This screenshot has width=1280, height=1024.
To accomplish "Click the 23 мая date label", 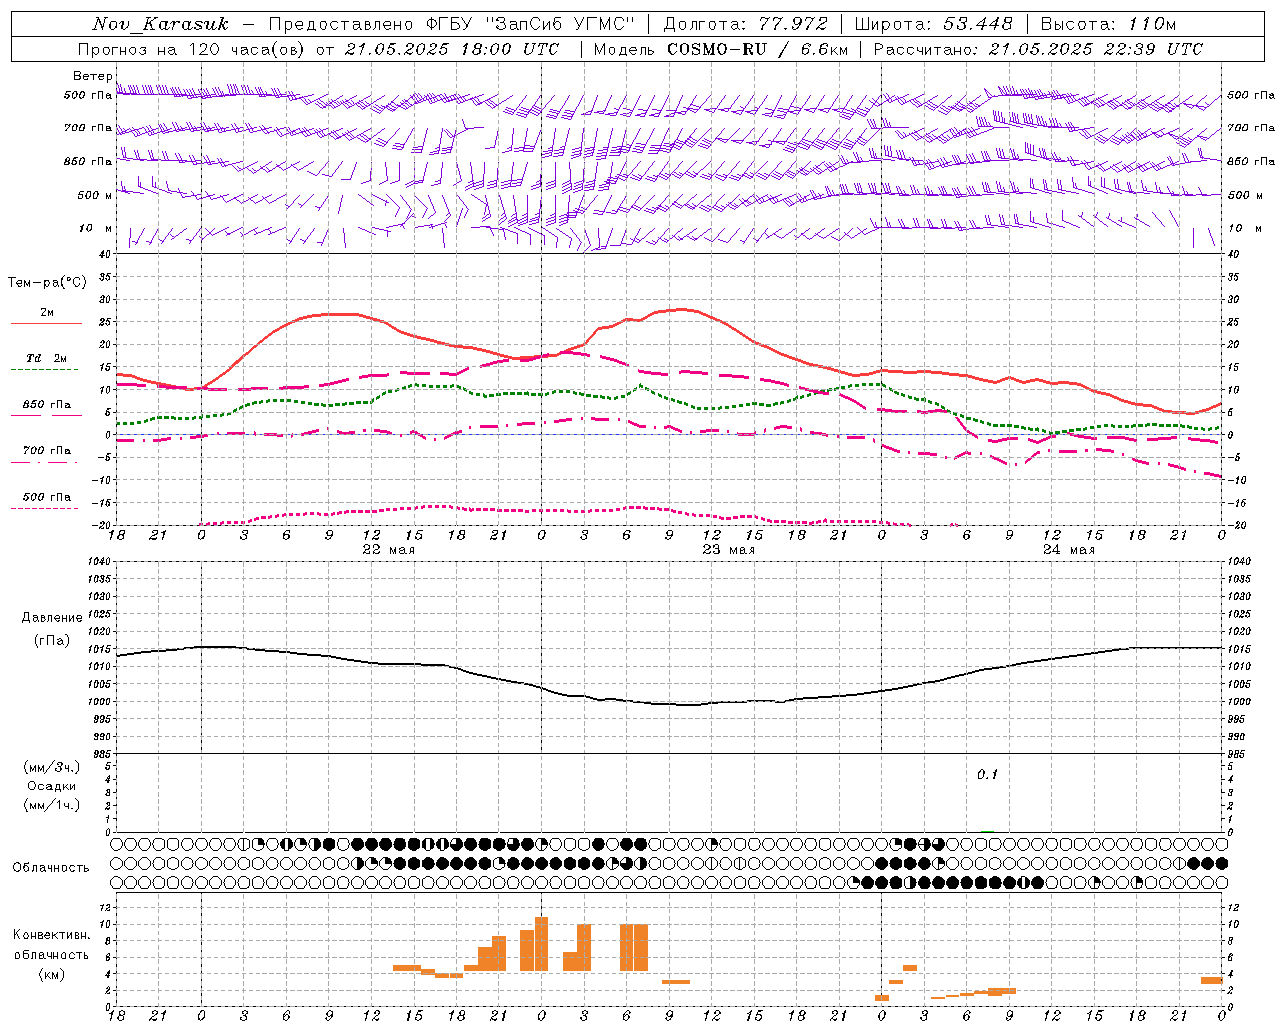I will coord(728,550).
